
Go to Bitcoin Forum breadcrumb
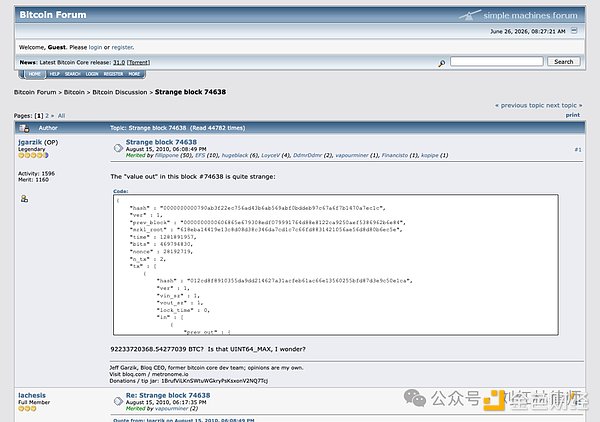click(x=35, y=92)
